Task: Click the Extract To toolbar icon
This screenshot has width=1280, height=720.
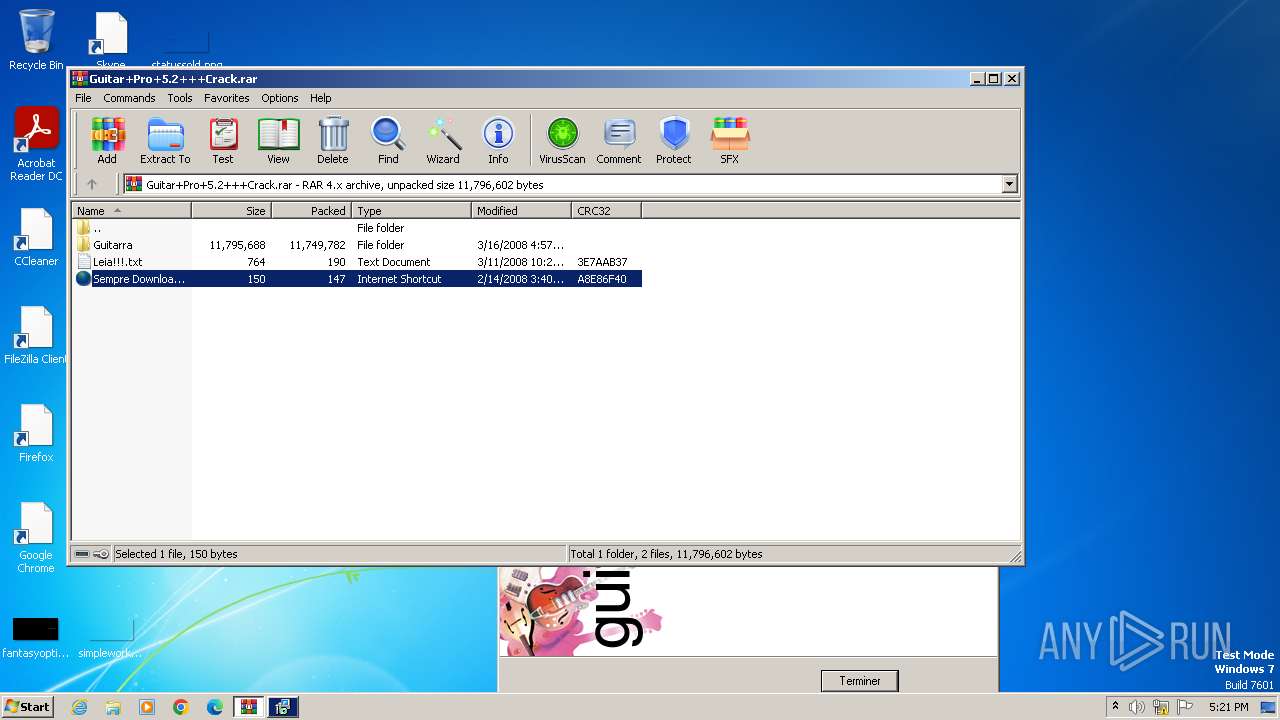Action: click(165, 141)
